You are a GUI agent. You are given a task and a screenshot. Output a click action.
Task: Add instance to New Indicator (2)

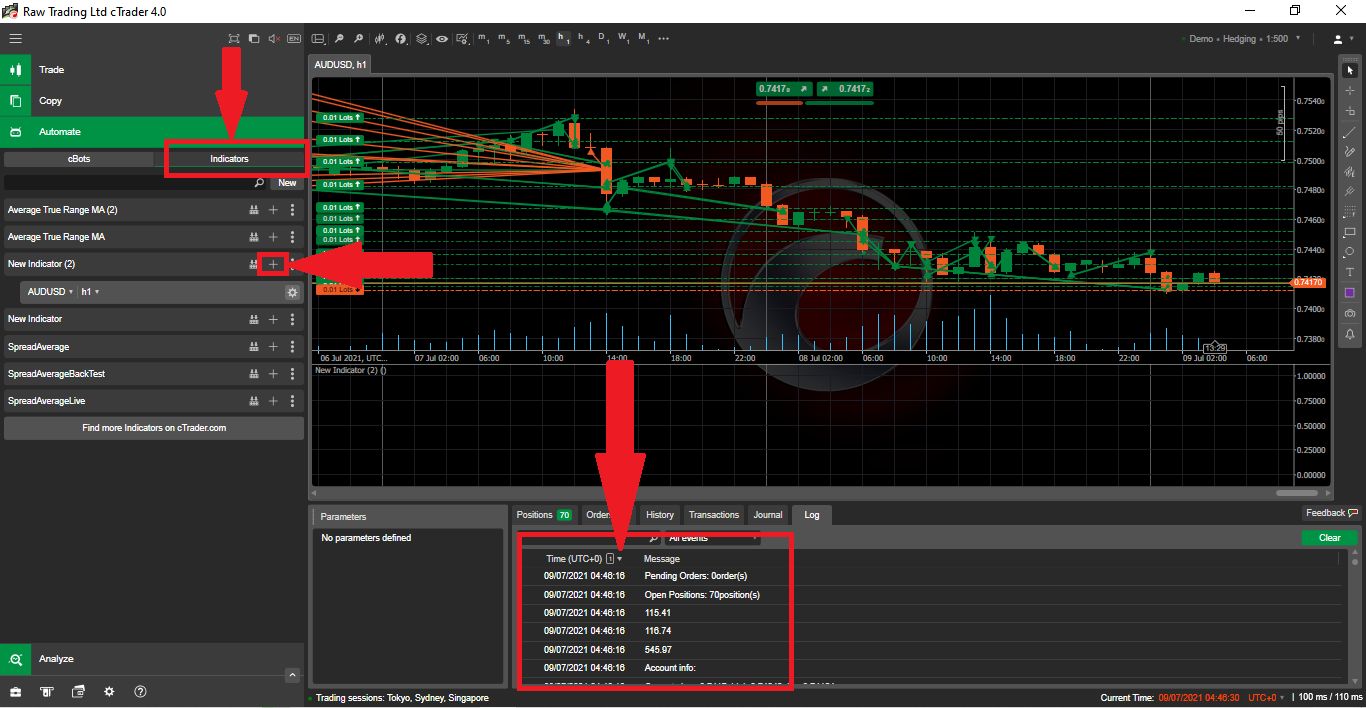tap(273, 264)
